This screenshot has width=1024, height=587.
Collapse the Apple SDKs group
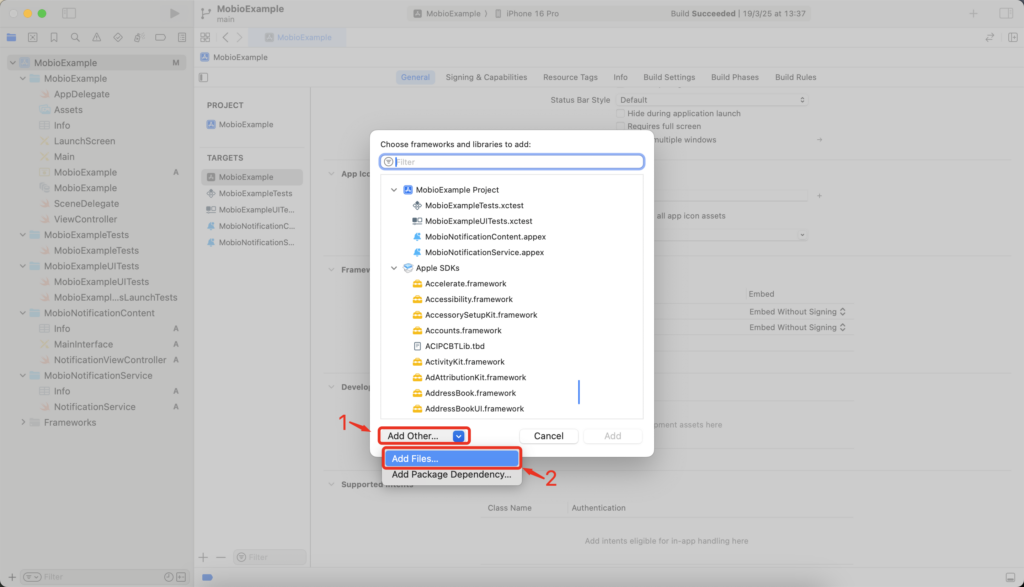click(x=394, y=268)
